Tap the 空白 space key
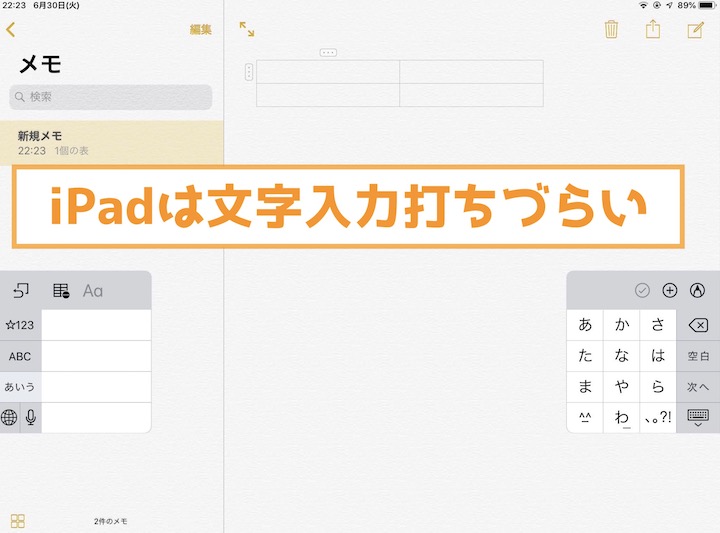Image resolution: width=720 pixels, height=533 pixels. [x=698, y=356]
